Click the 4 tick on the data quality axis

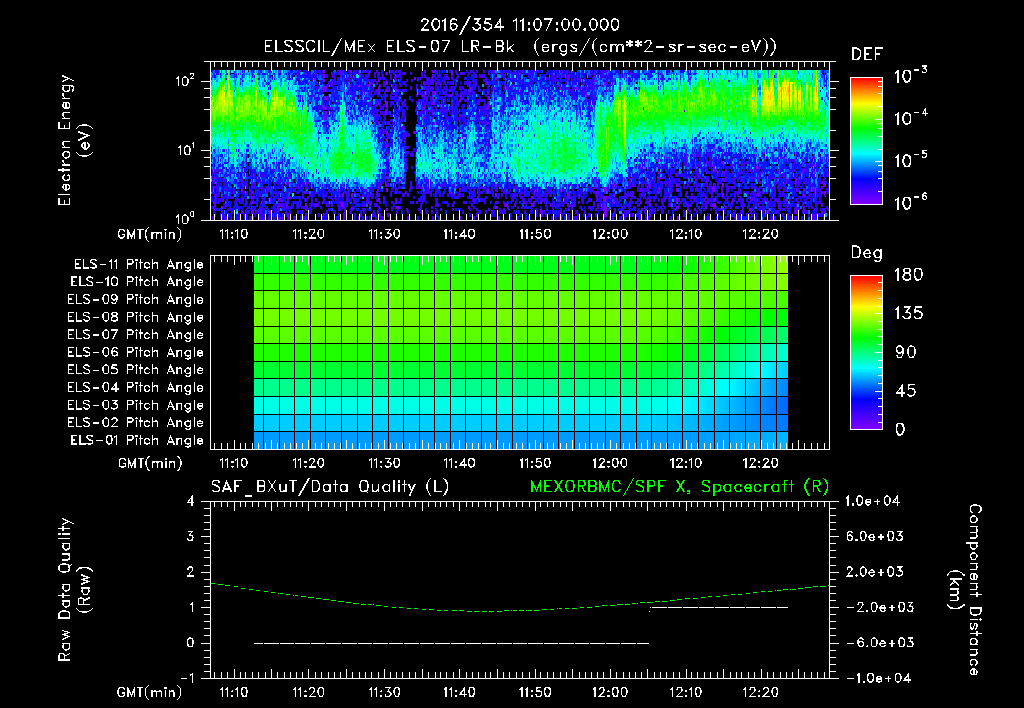[x=191, y=501]
